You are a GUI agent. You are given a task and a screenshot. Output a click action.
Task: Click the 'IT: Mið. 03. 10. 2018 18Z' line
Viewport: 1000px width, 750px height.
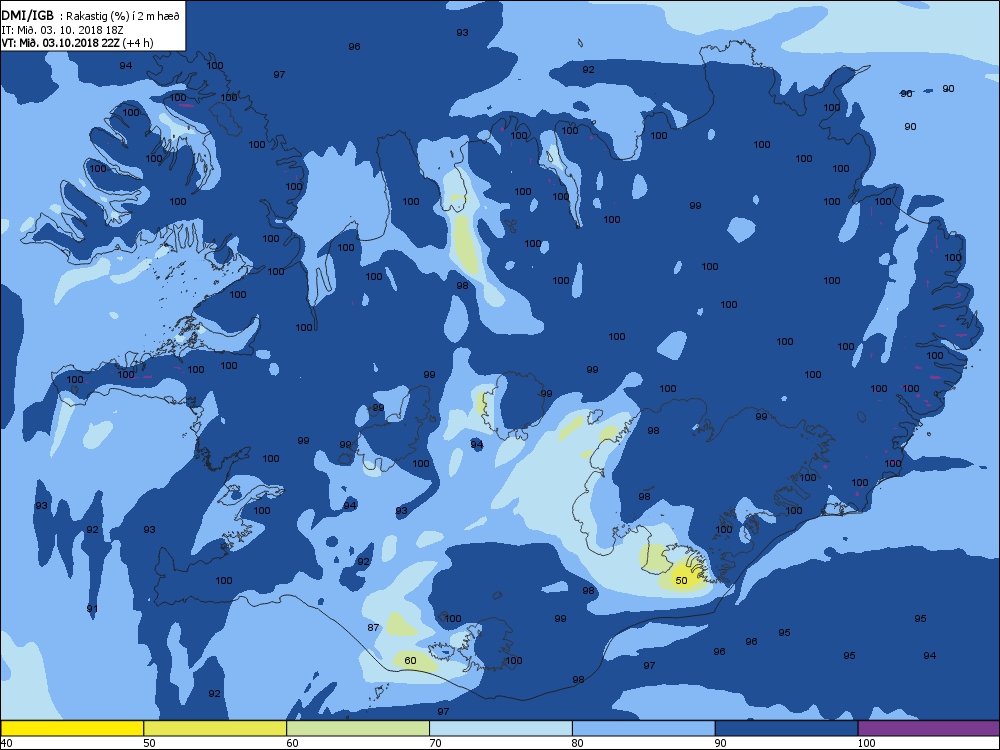click(x=62, y=29)
